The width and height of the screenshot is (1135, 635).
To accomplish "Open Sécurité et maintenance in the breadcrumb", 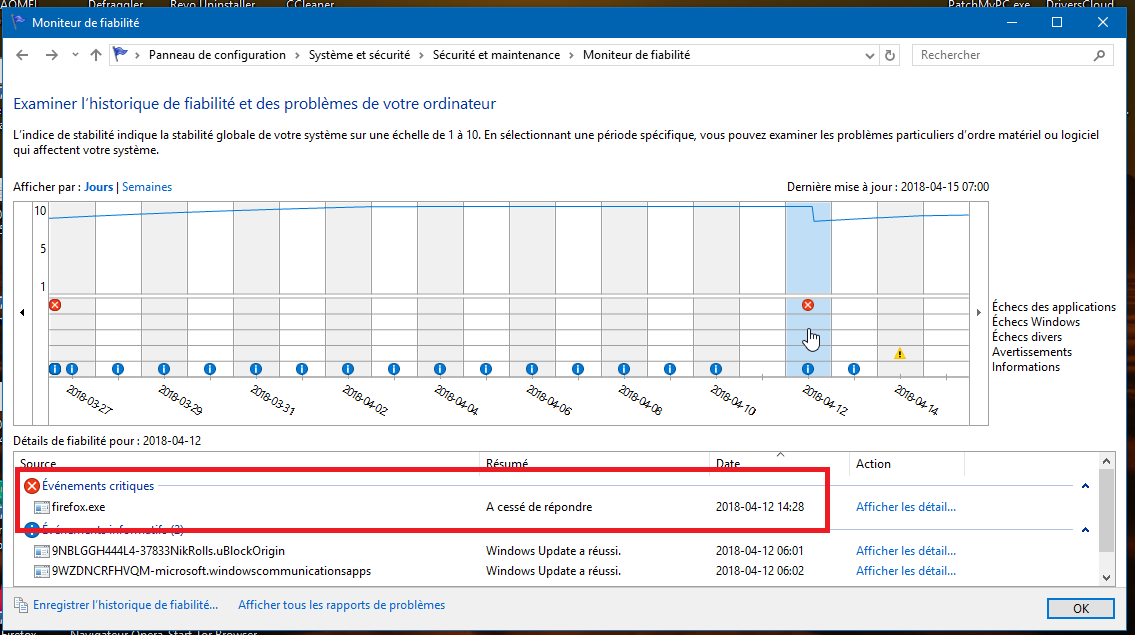I will click(496, 55).
